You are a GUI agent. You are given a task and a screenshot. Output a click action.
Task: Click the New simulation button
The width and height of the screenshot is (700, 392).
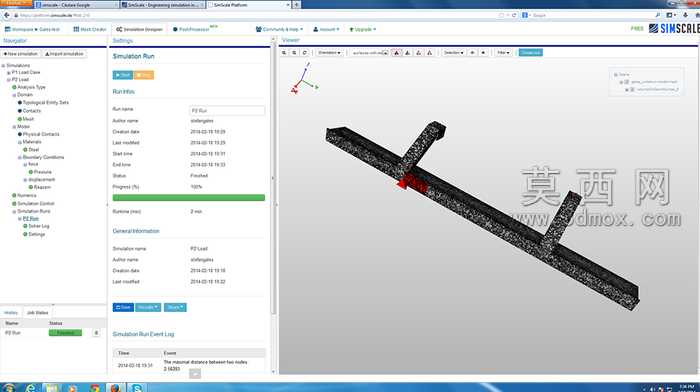(21, 54)
